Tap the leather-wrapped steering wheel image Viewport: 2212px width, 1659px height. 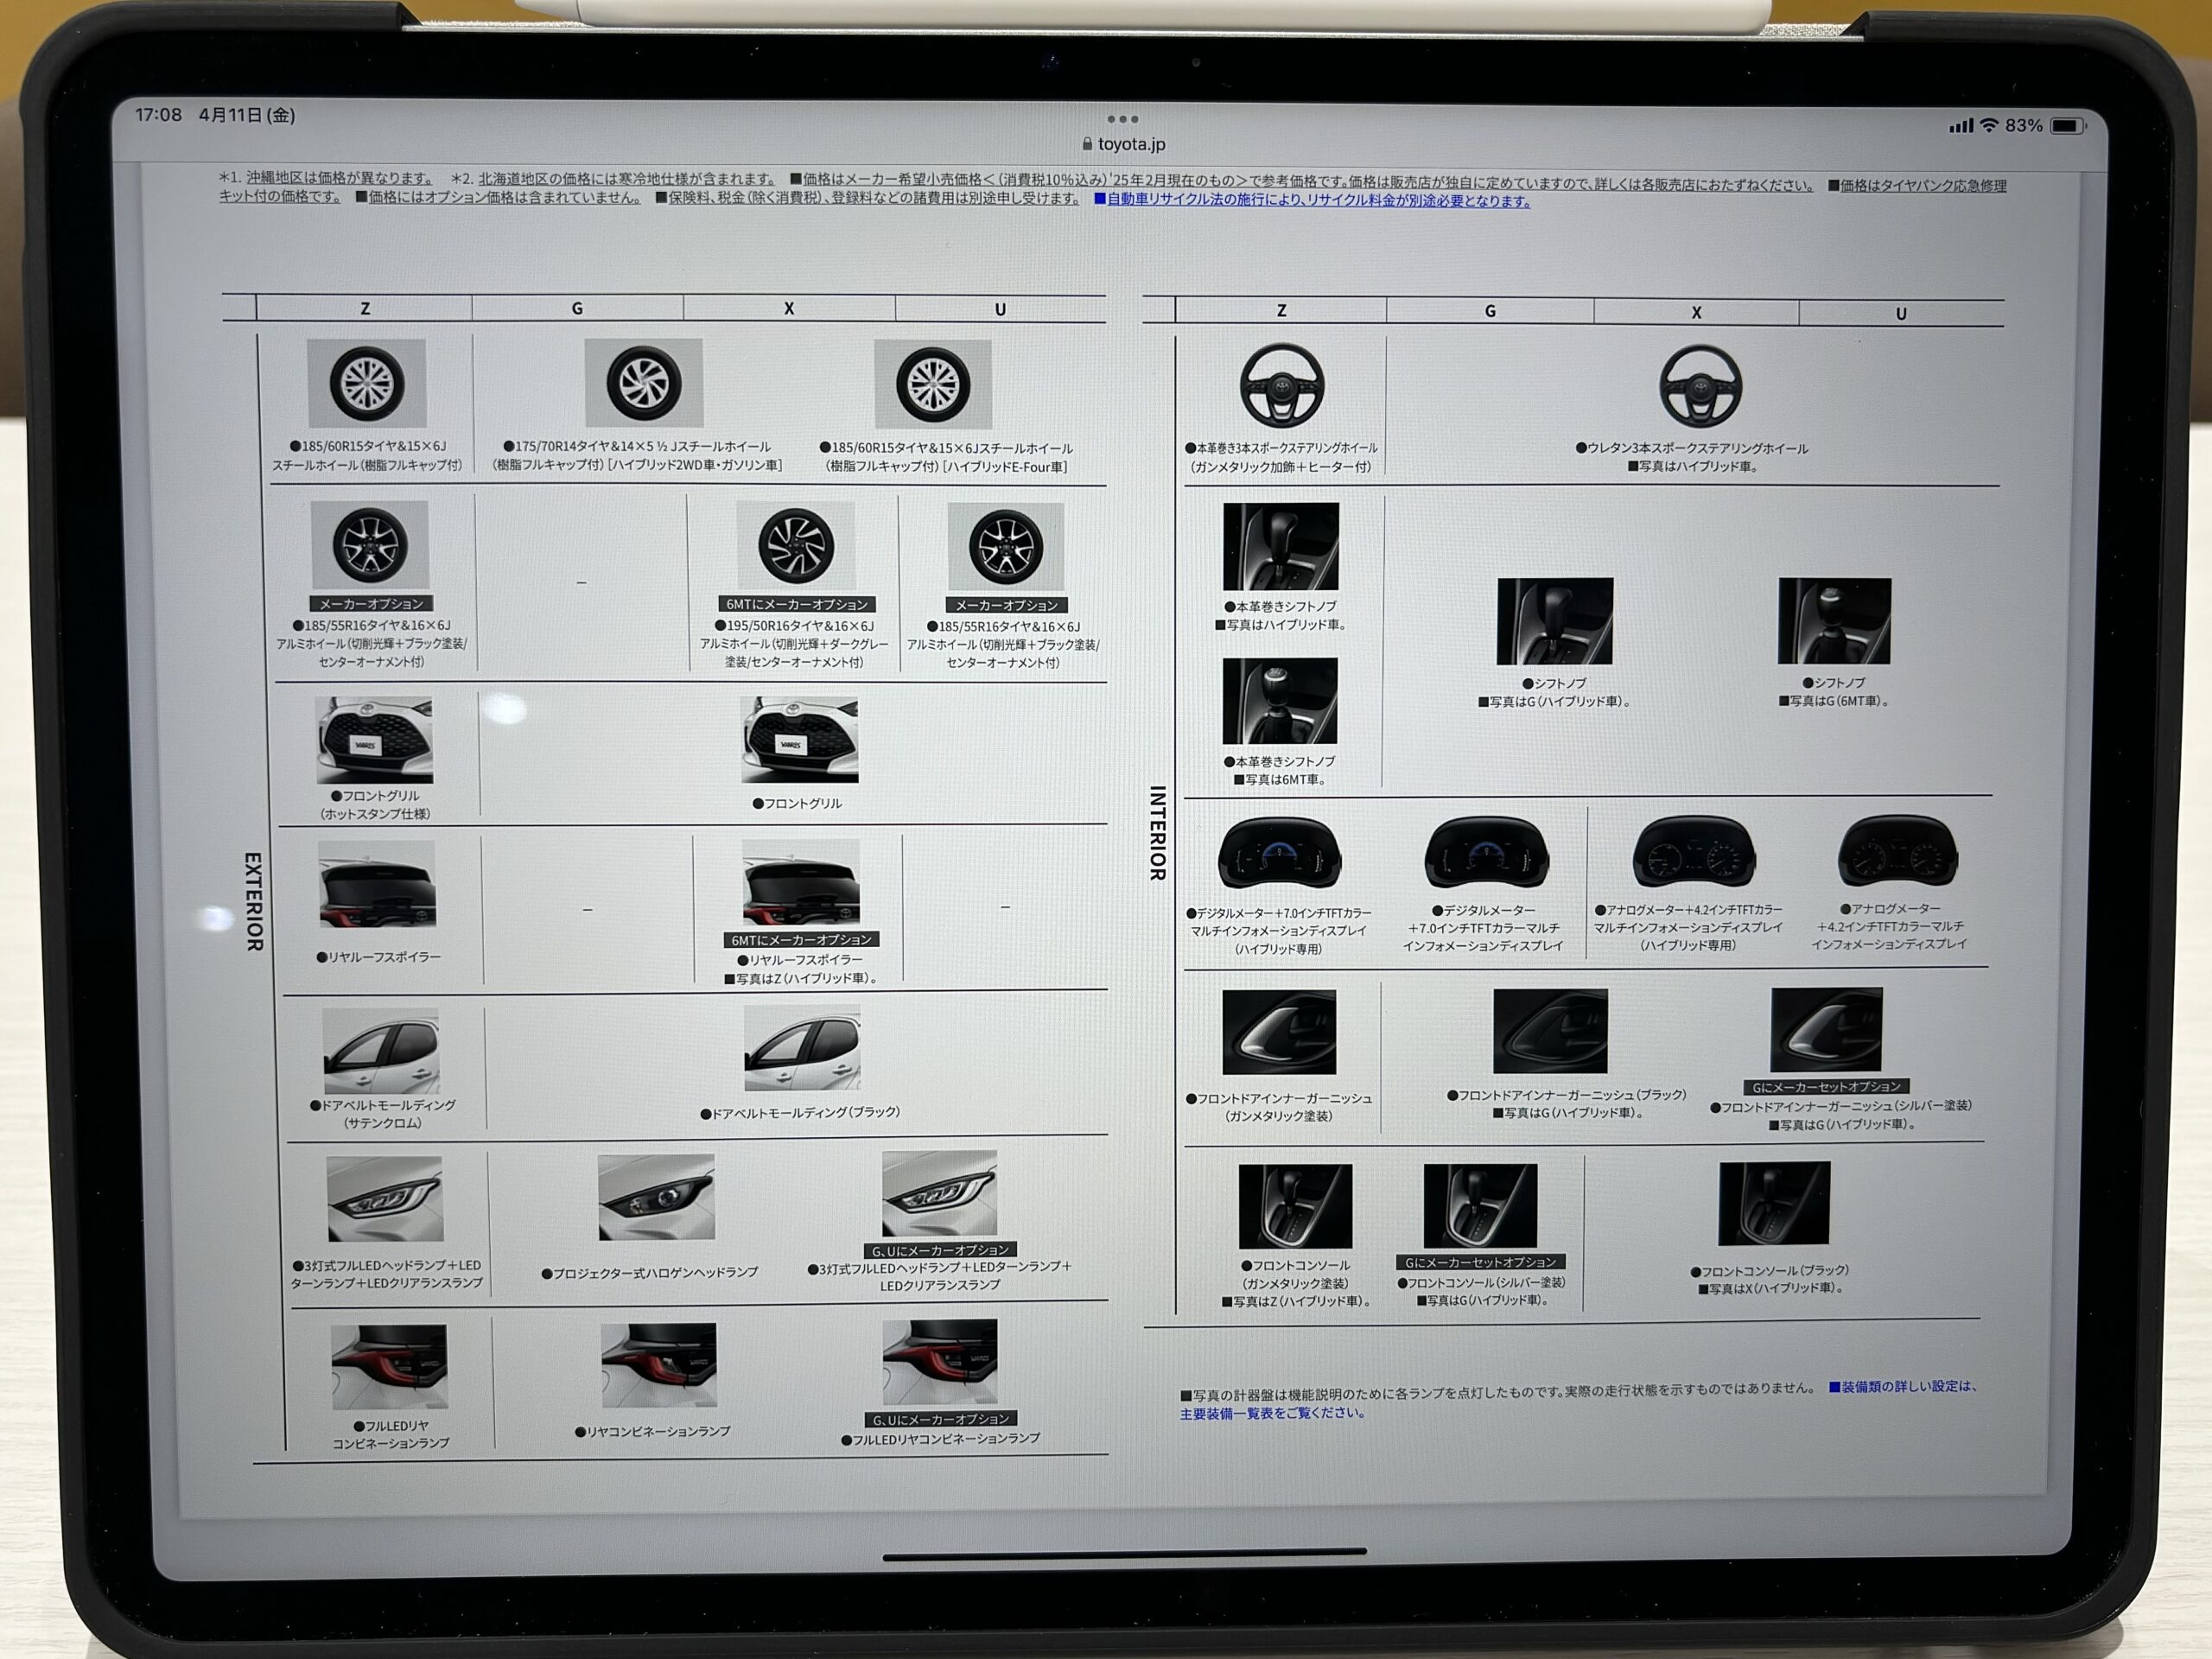(x=1281, y=386)
